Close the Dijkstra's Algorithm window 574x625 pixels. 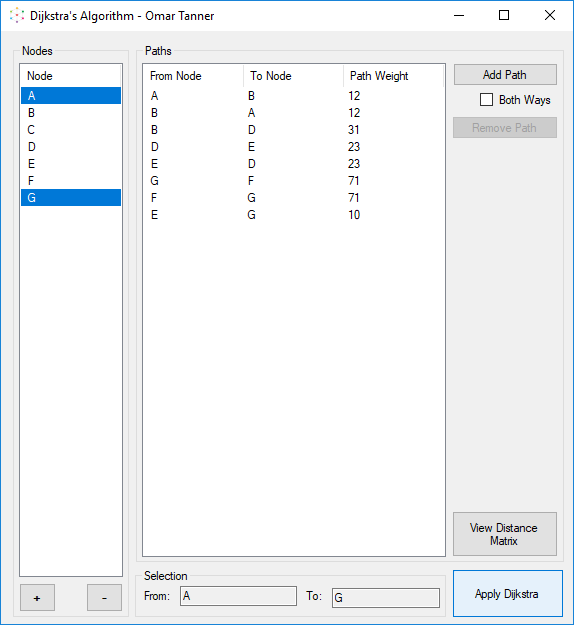550,16
